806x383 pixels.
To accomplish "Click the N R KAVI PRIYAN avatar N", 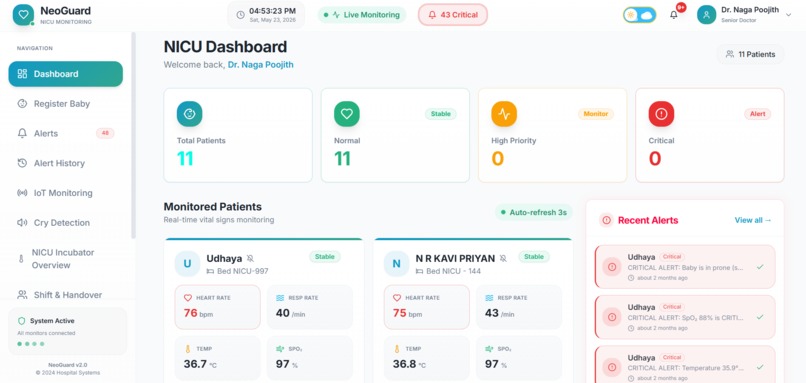I will [396, 264].
